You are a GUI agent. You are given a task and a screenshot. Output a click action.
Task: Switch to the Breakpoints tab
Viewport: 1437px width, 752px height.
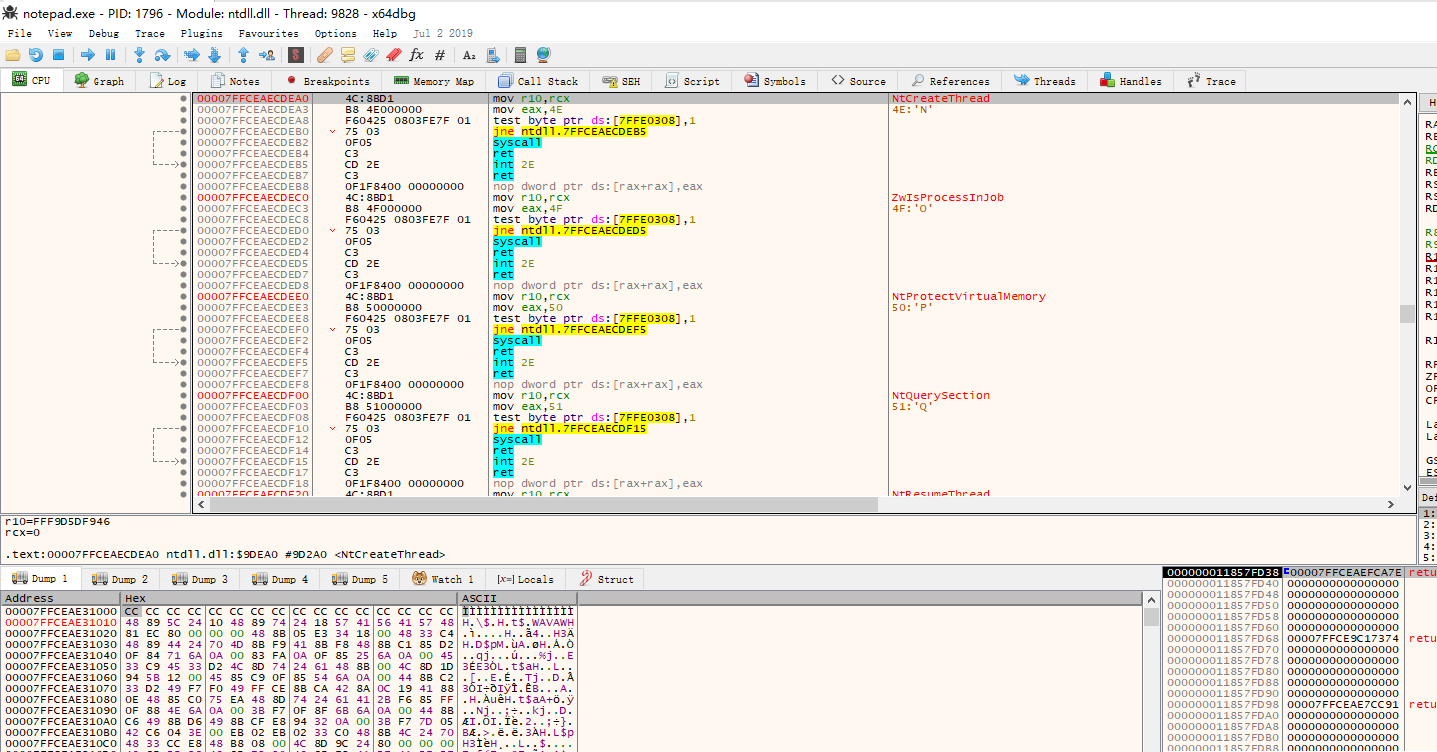tap(328, 81)
